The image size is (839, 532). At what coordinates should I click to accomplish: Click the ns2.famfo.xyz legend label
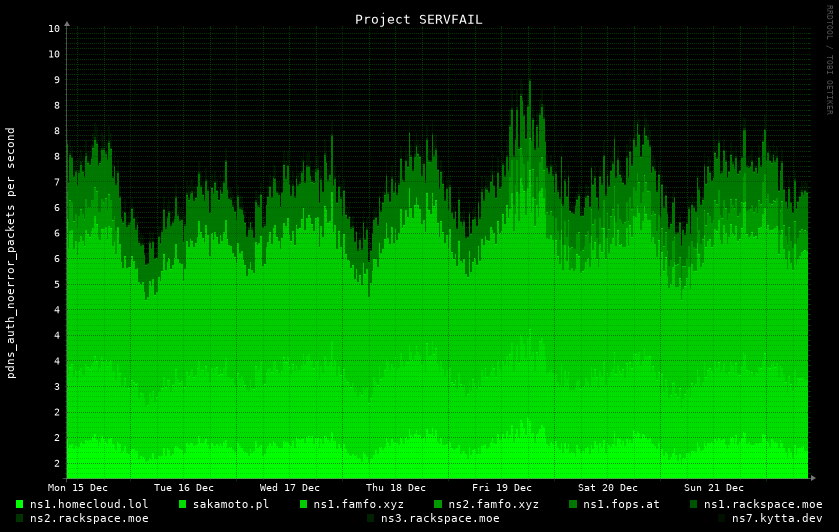(x=493, y=504)
